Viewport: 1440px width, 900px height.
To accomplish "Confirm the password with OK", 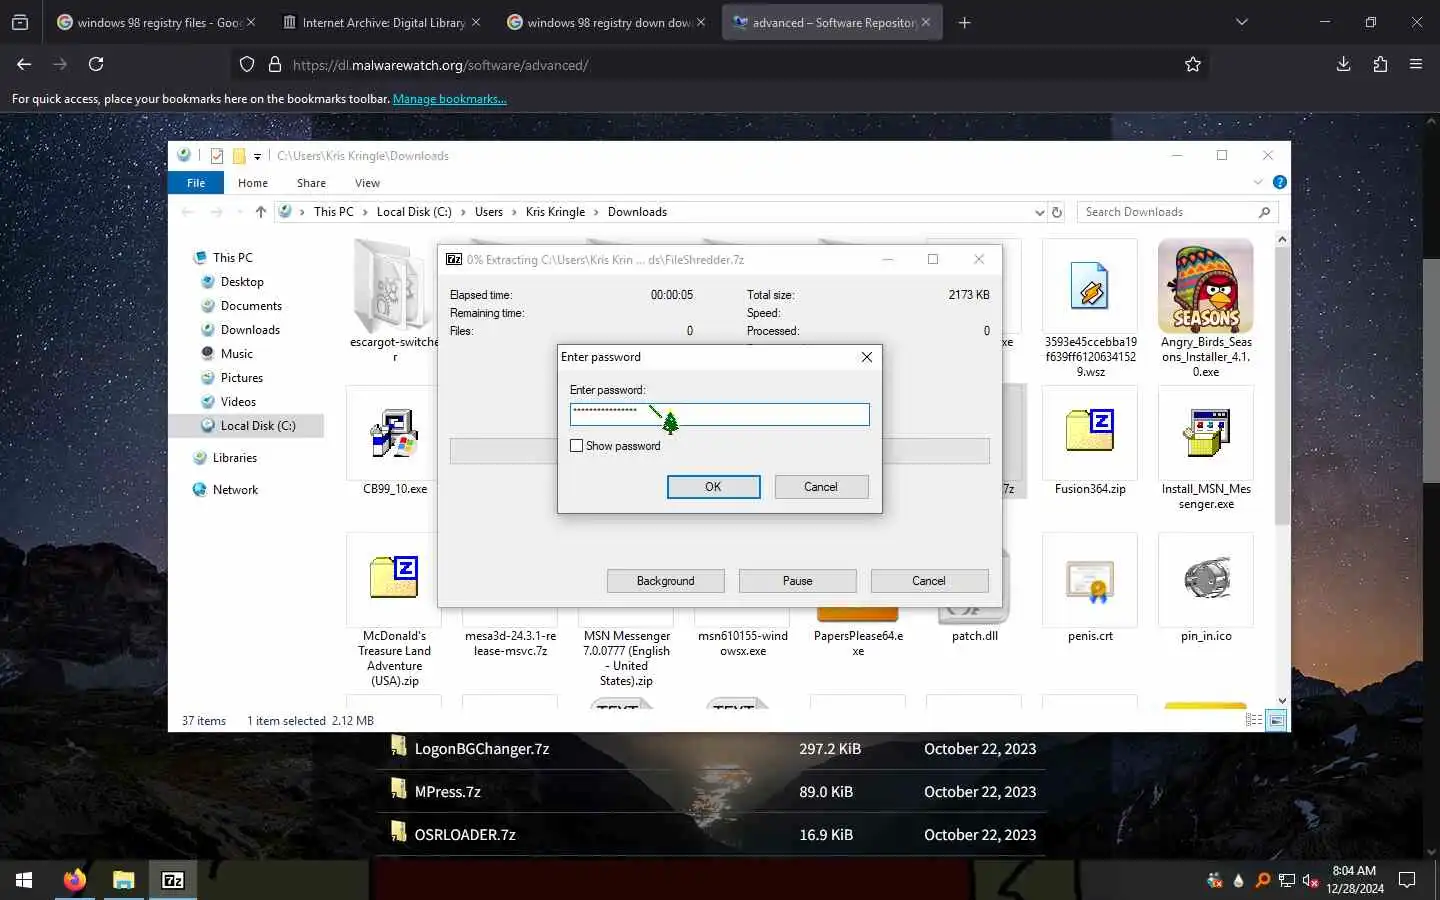I will 713,487.
